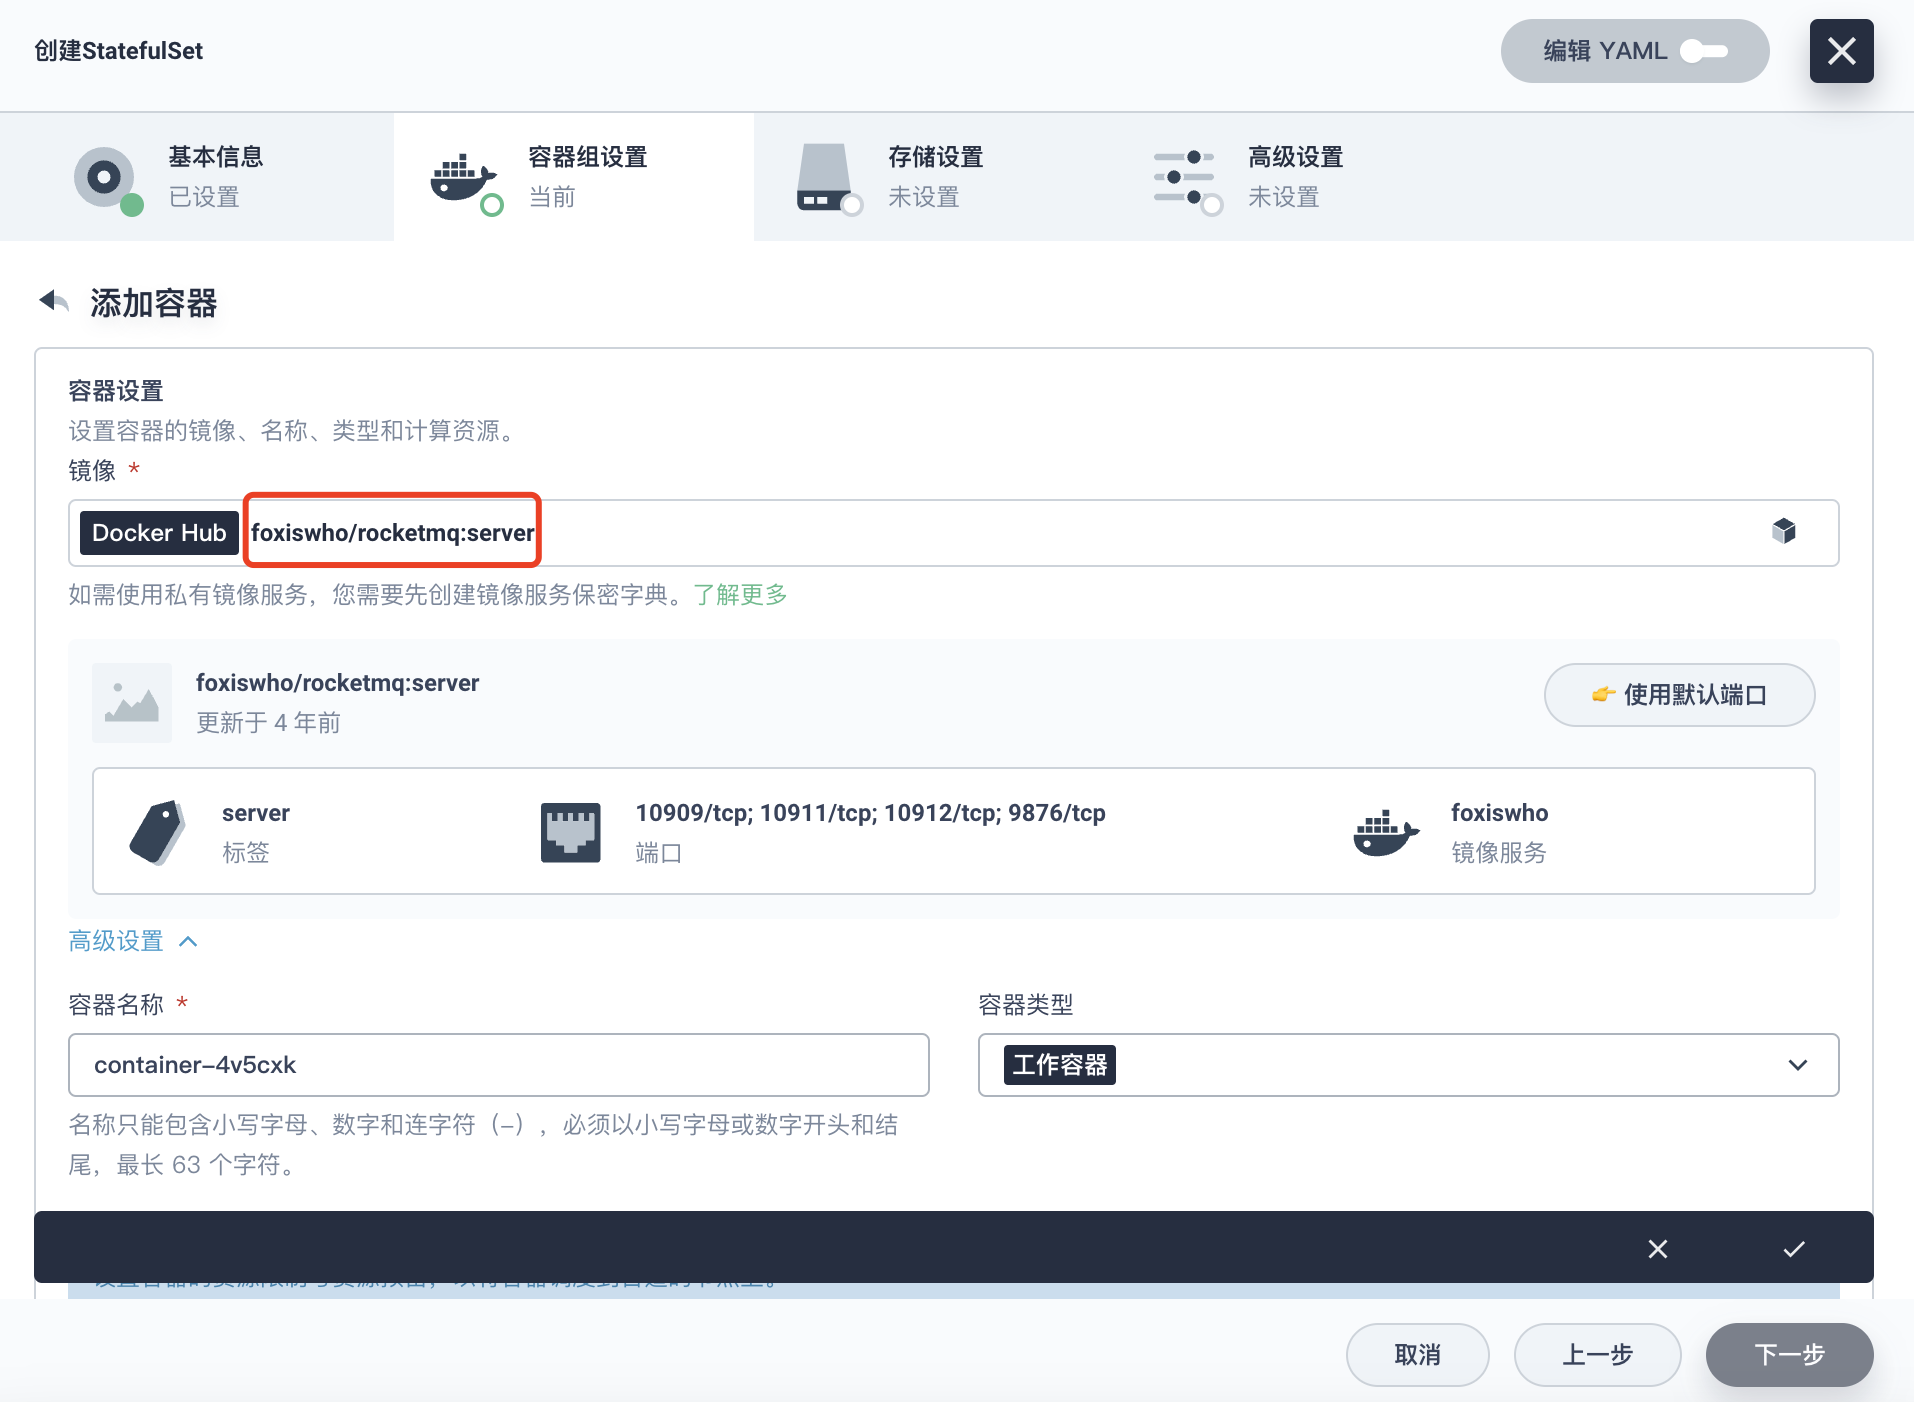Go to the 存储设置 step tab

click(x=934, y=177)
